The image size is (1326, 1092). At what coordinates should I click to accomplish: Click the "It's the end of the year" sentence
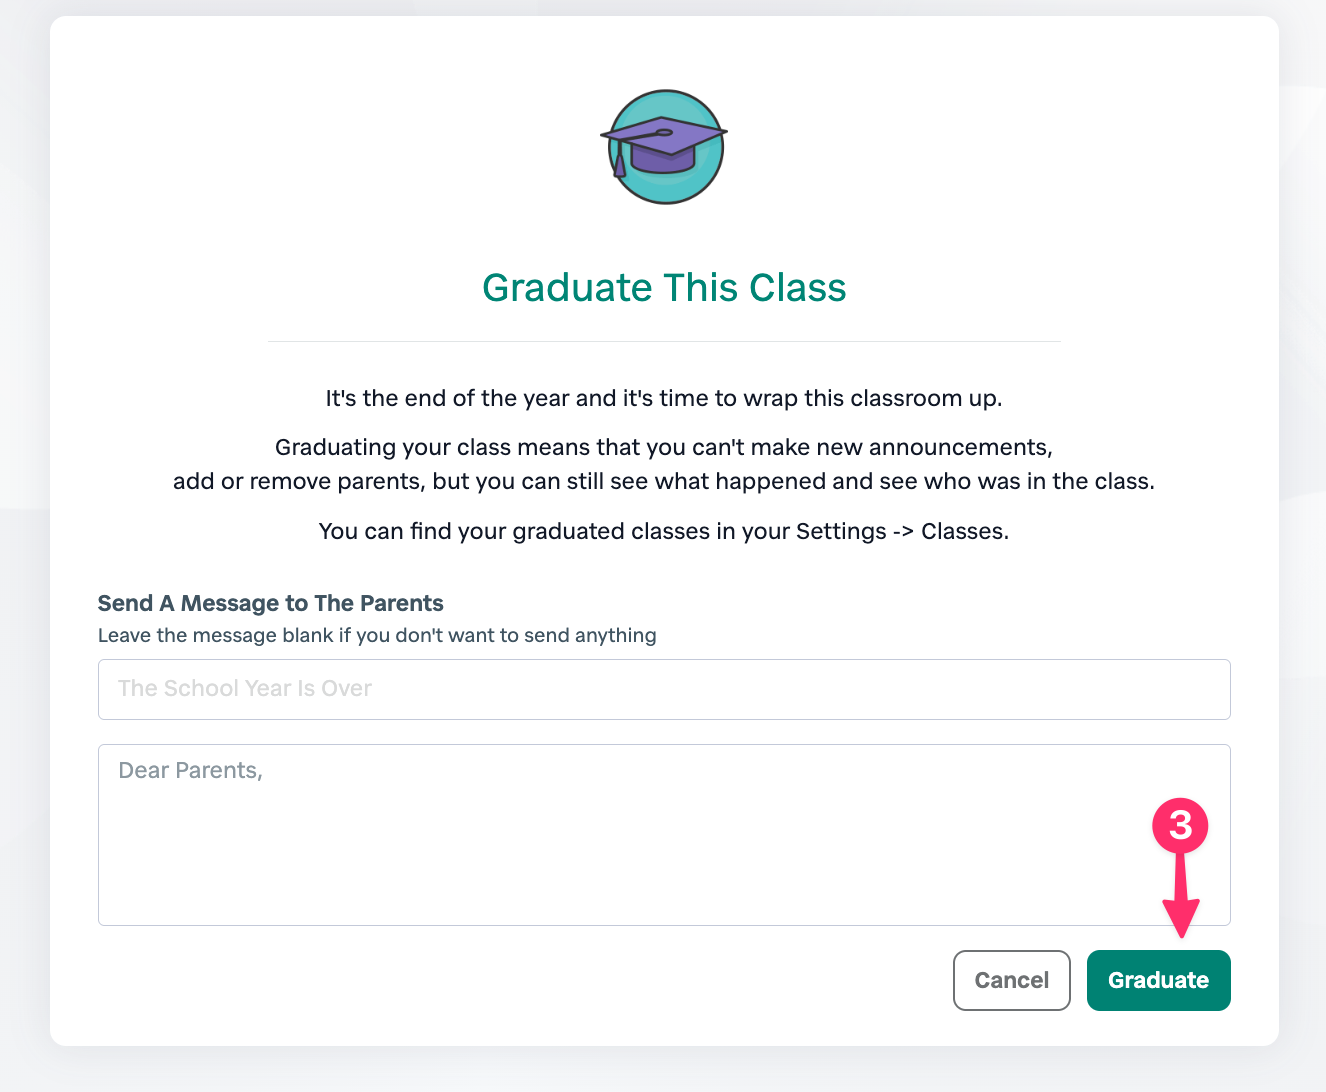pos(664,398)
